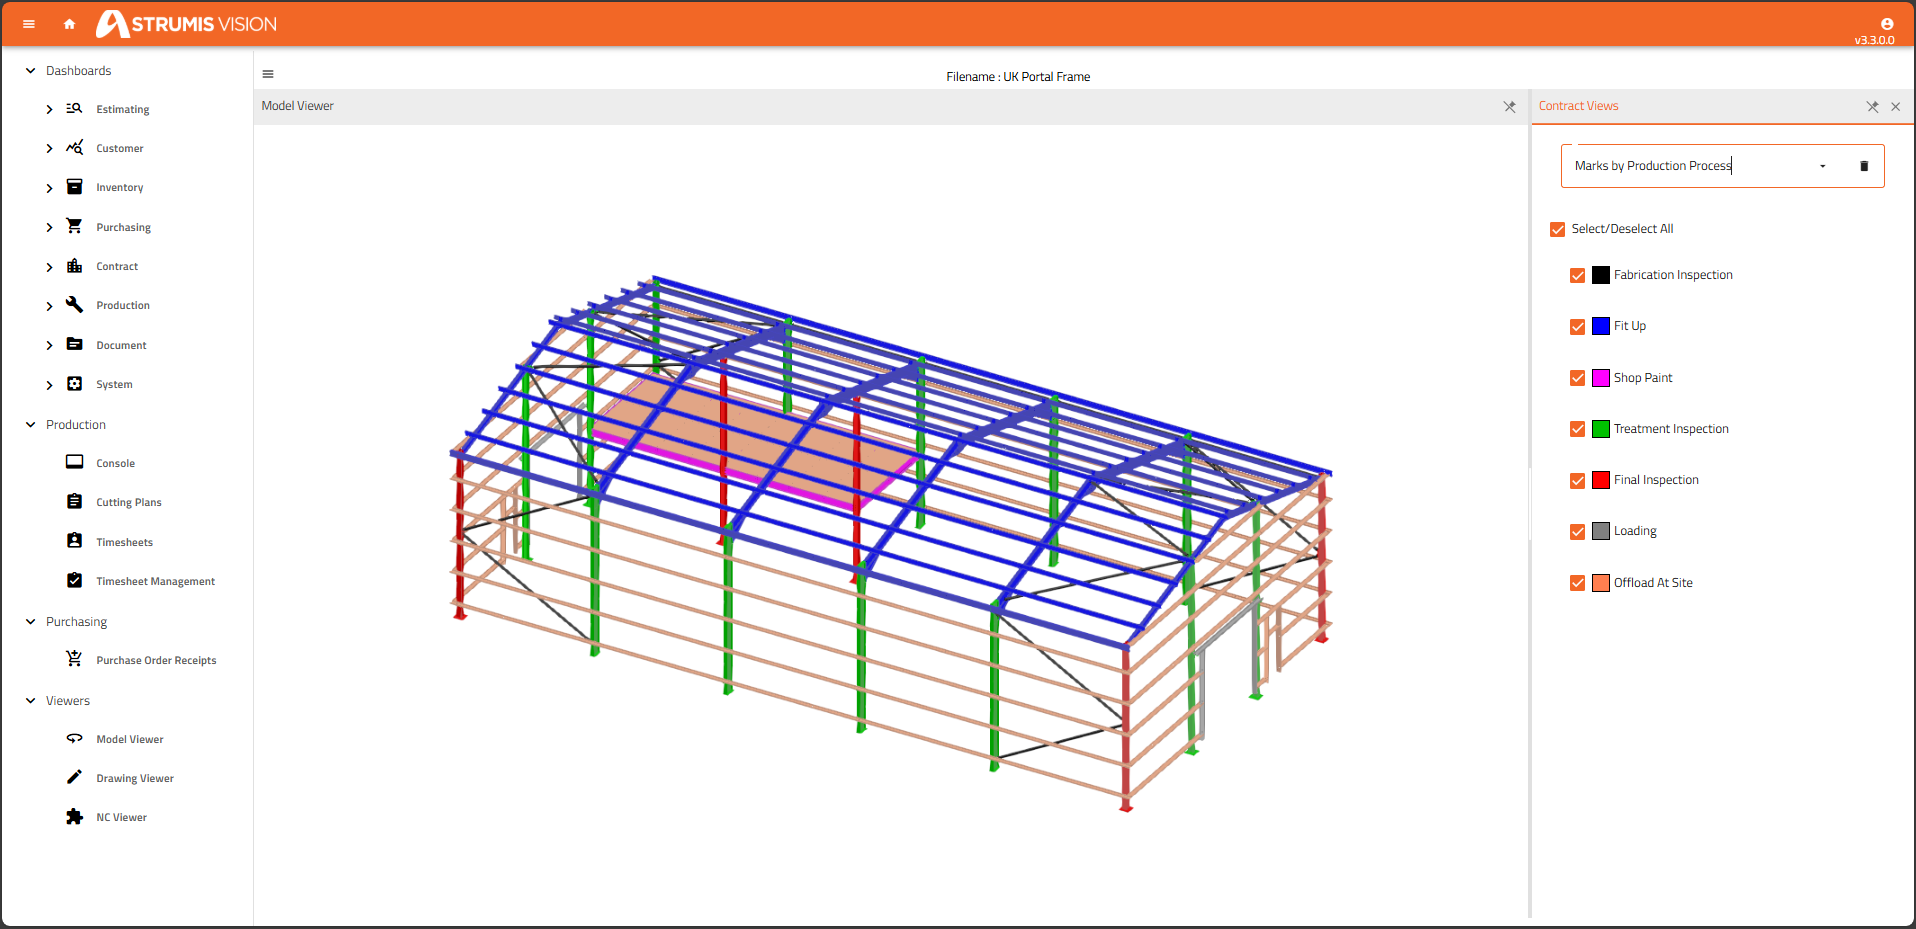Click the Strumis Vision logo
Viewport: 1916px width, 929px height.
(x=187, y=24)
